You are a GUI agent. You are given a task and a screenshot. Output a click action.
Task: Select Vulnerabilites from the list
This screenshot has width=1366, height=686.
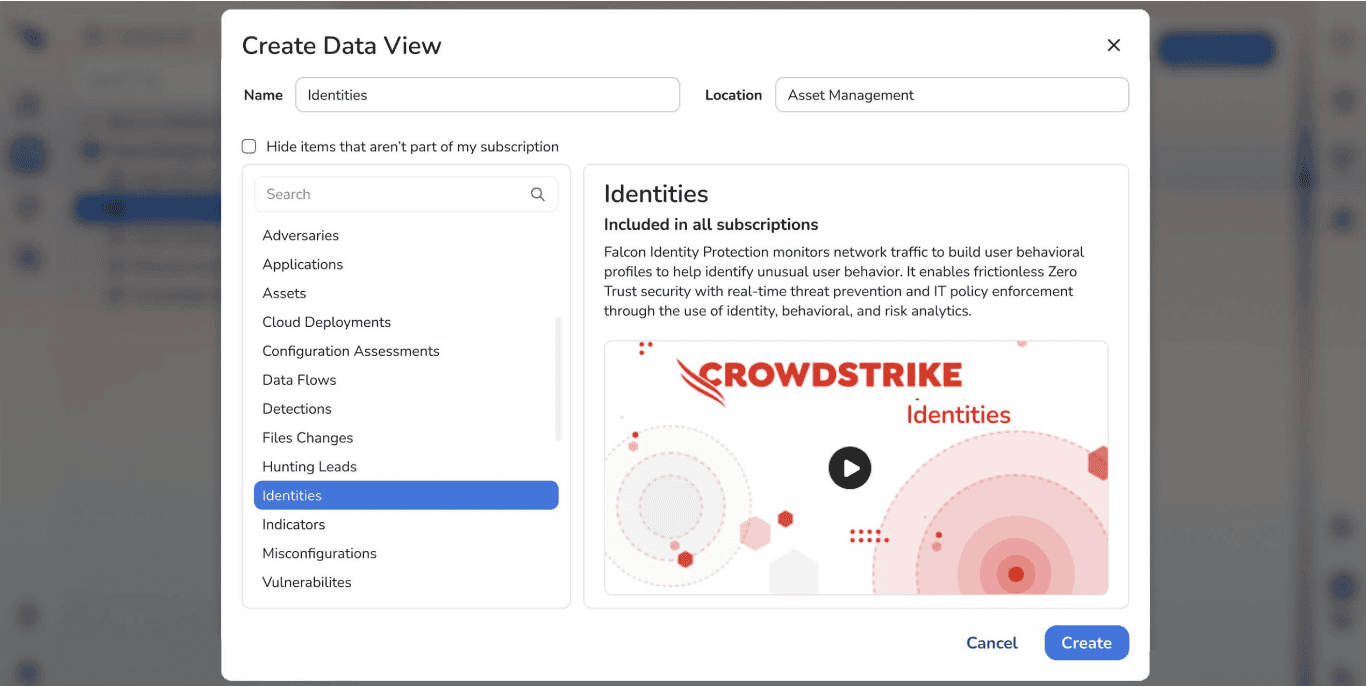coord(406,583)
